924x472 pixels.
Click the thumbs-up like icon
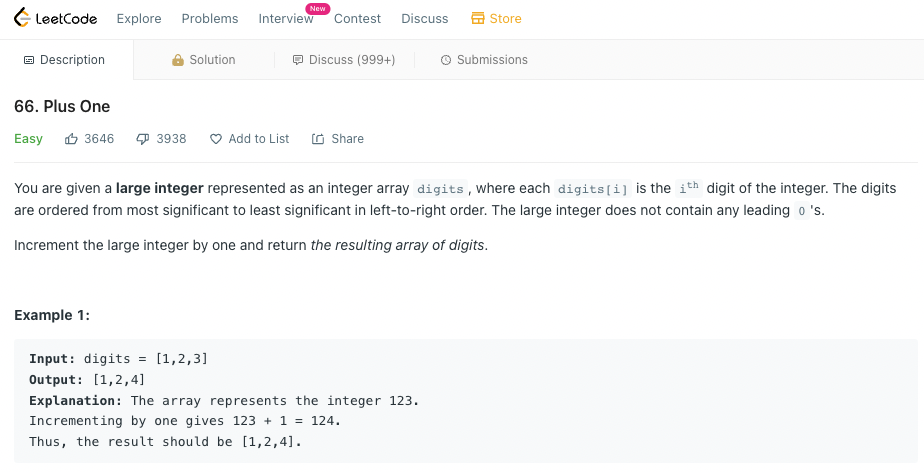pyautogui.click(x=71, y=139)
